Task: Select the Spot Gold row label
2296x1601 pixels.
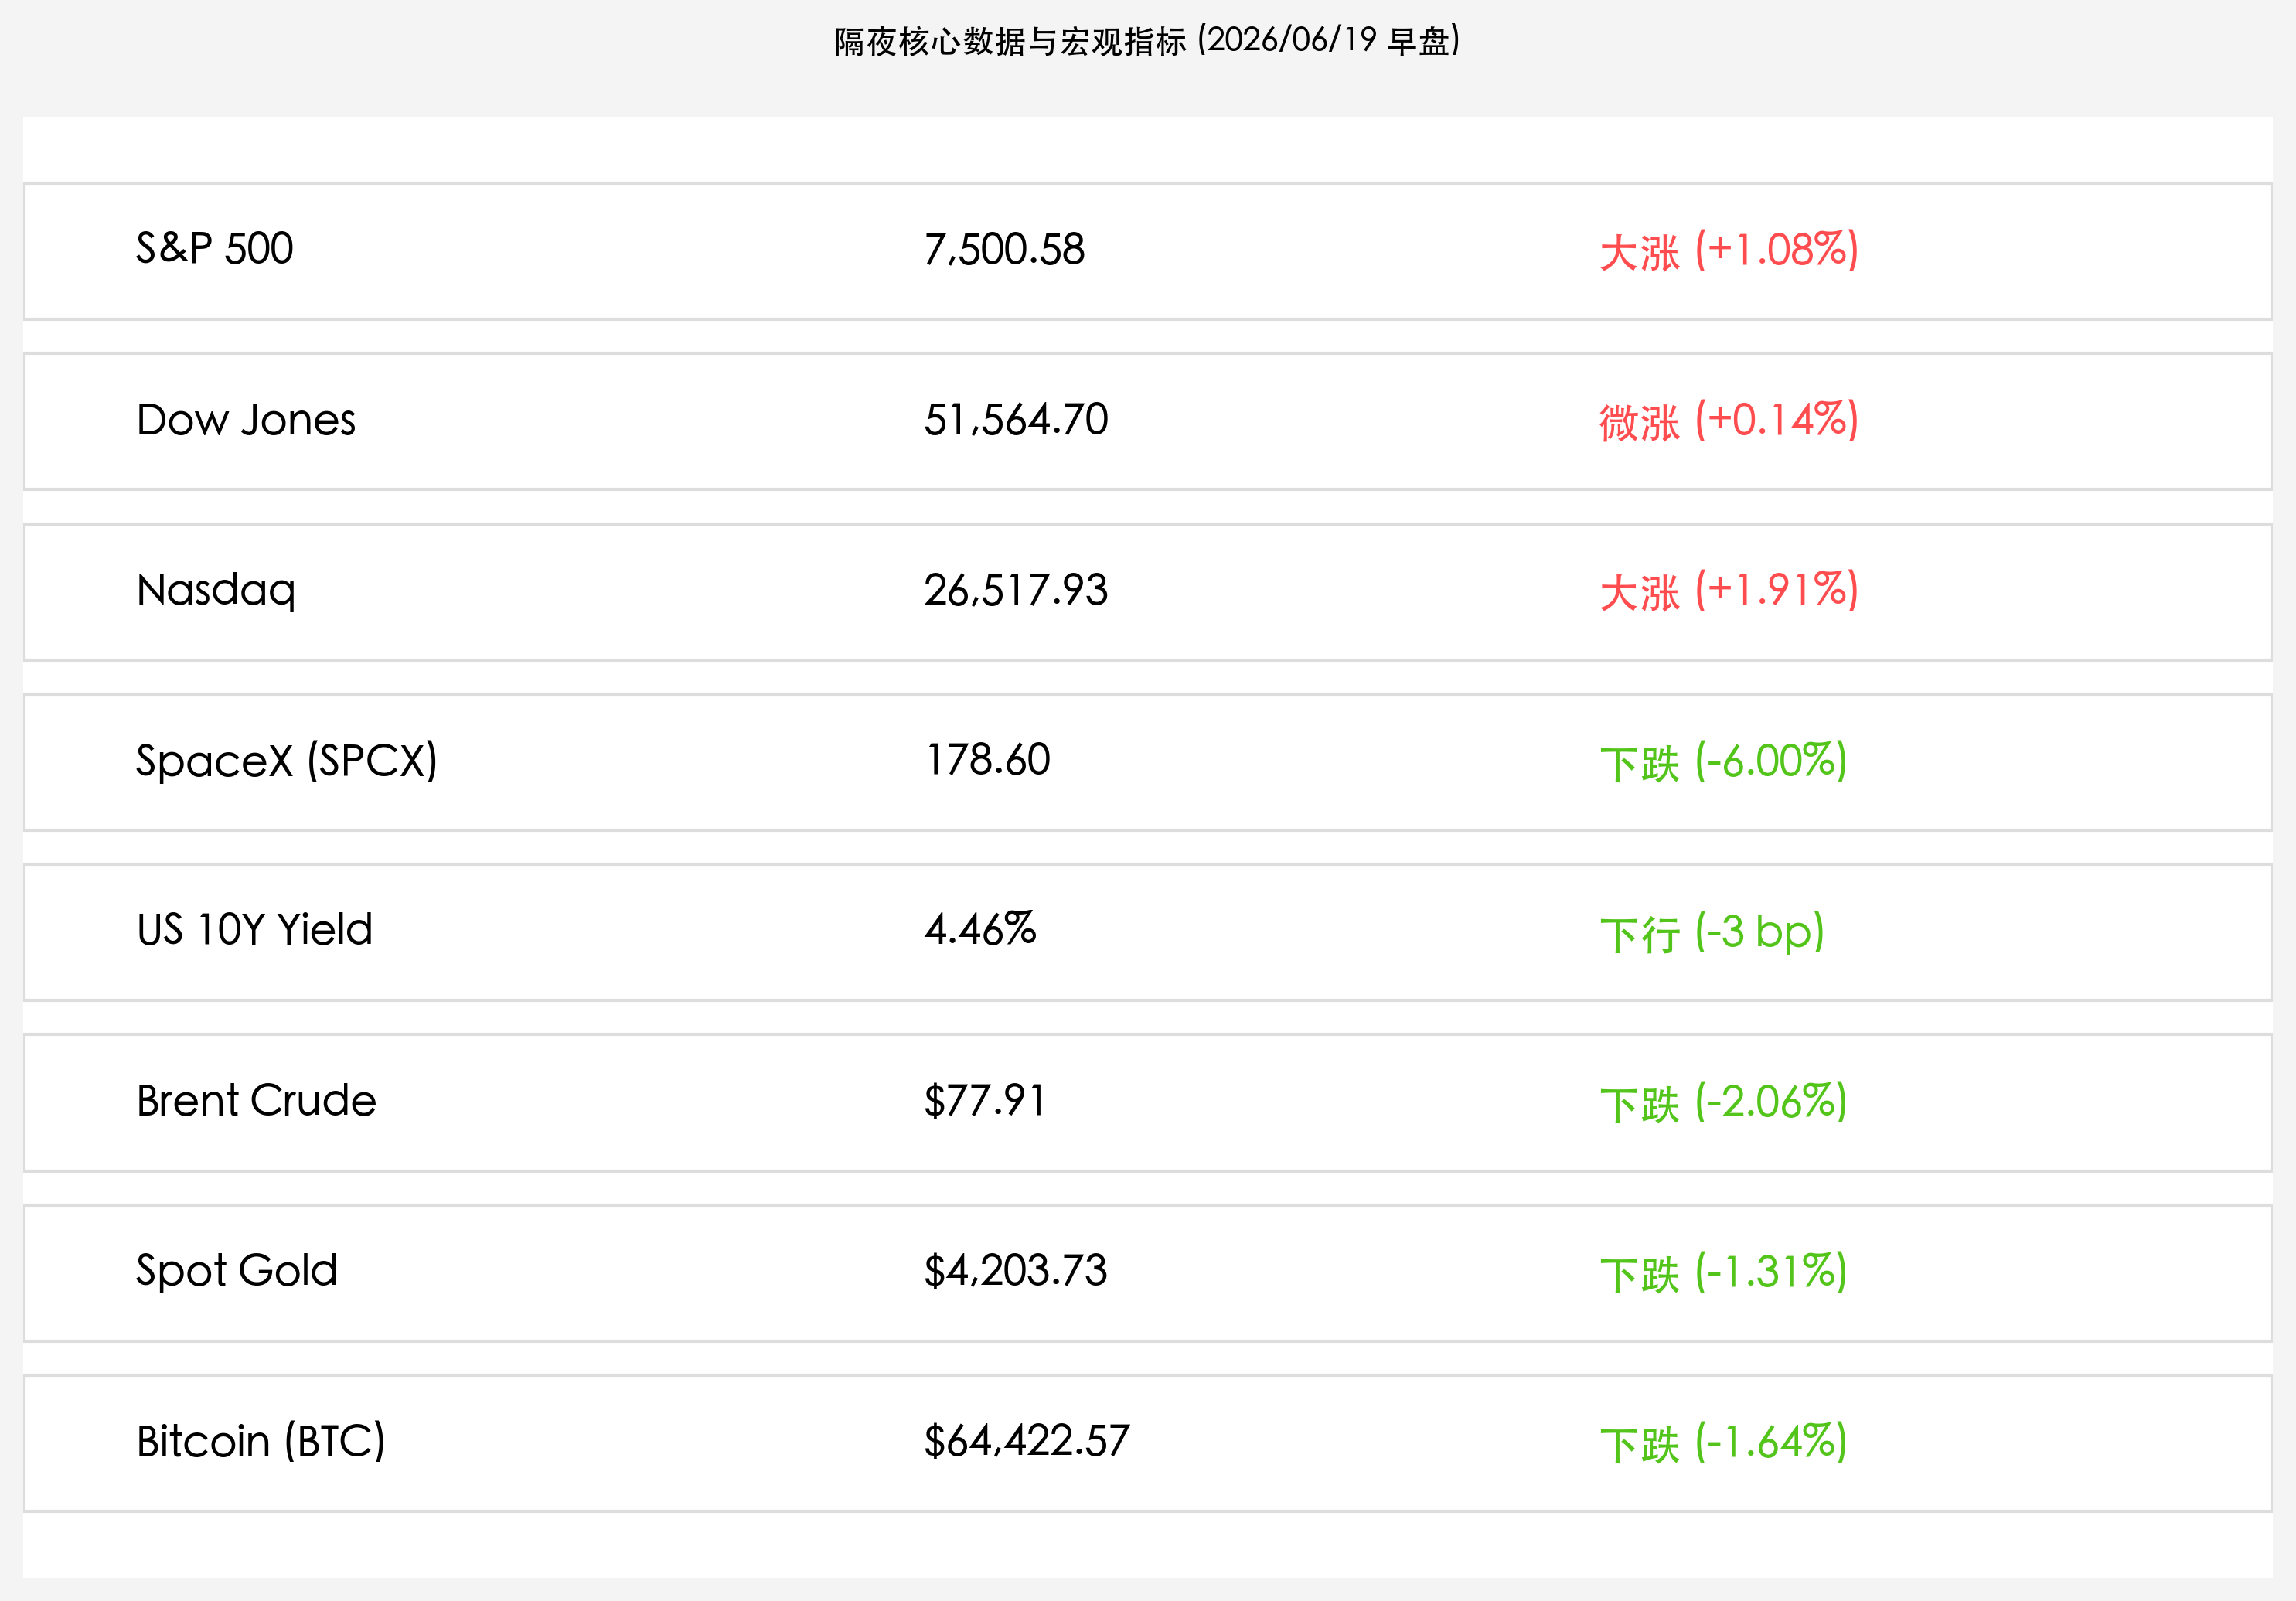Action: point(237,1272)
